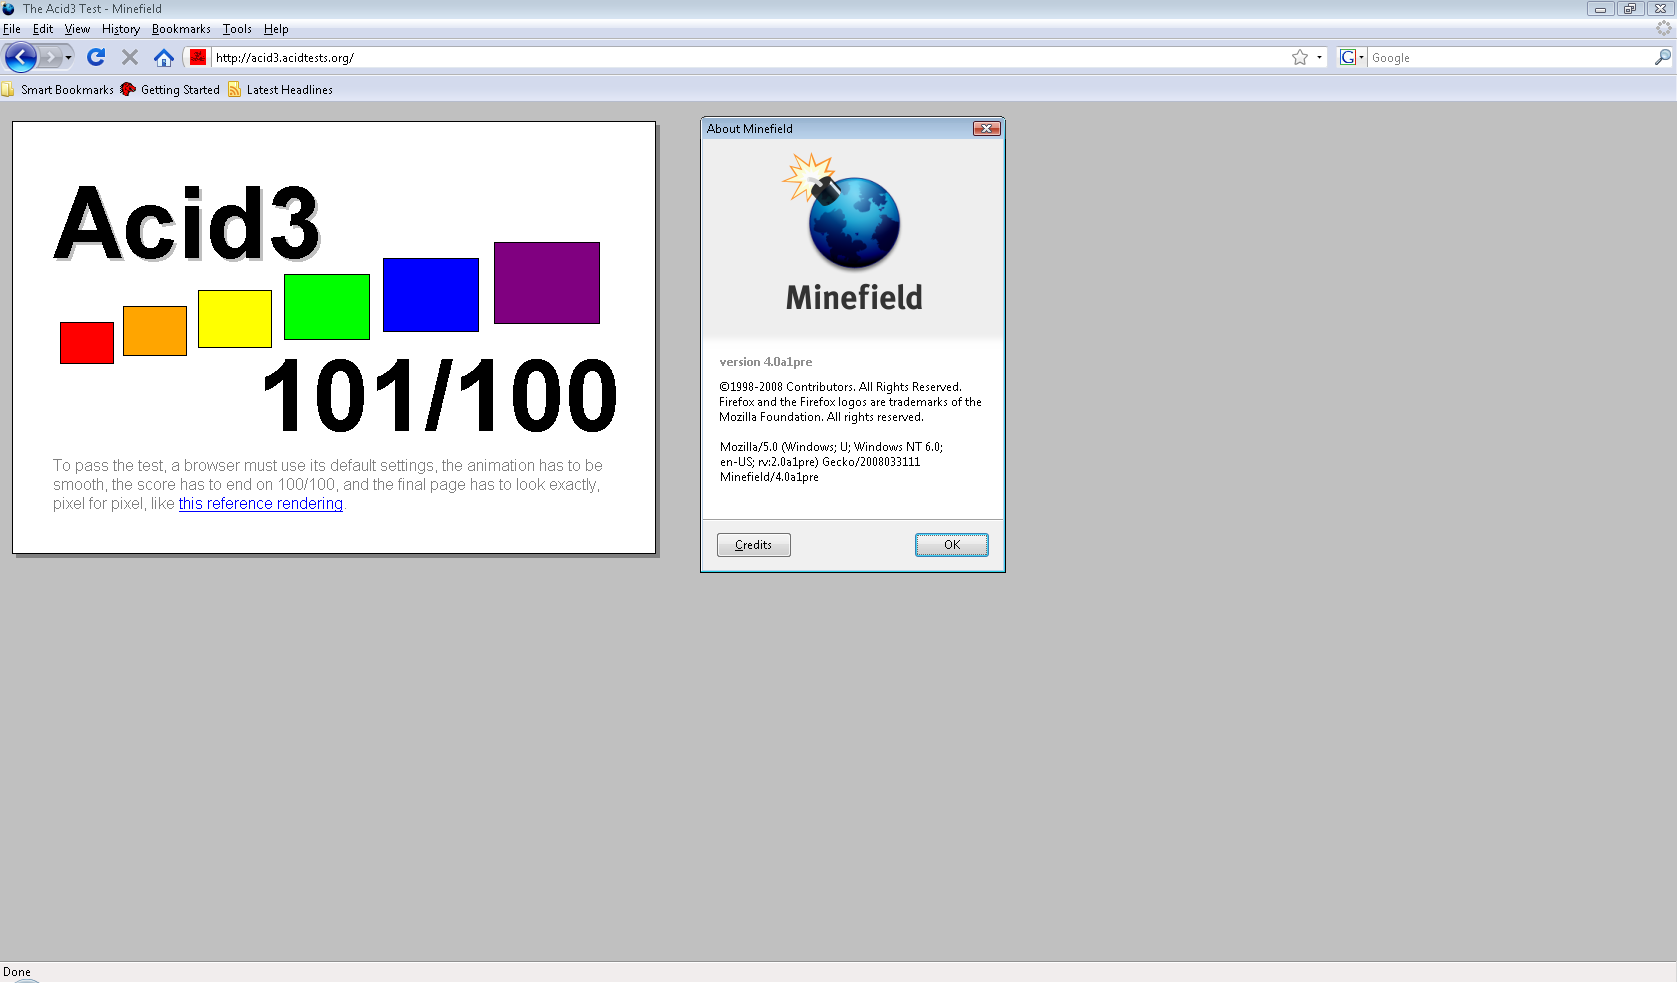The image size is (1677, 983).
Task: Click the 'version 4.0a1pre' text
Action: [x=766, y=362]
